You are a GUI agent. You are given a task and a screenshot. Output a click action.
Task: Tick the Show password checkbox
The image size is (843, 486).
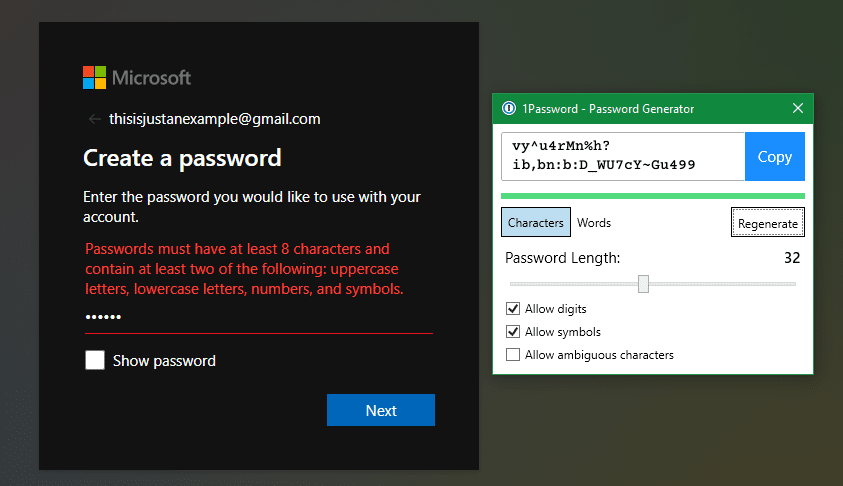pyautogui.click(x=95, y=360)
